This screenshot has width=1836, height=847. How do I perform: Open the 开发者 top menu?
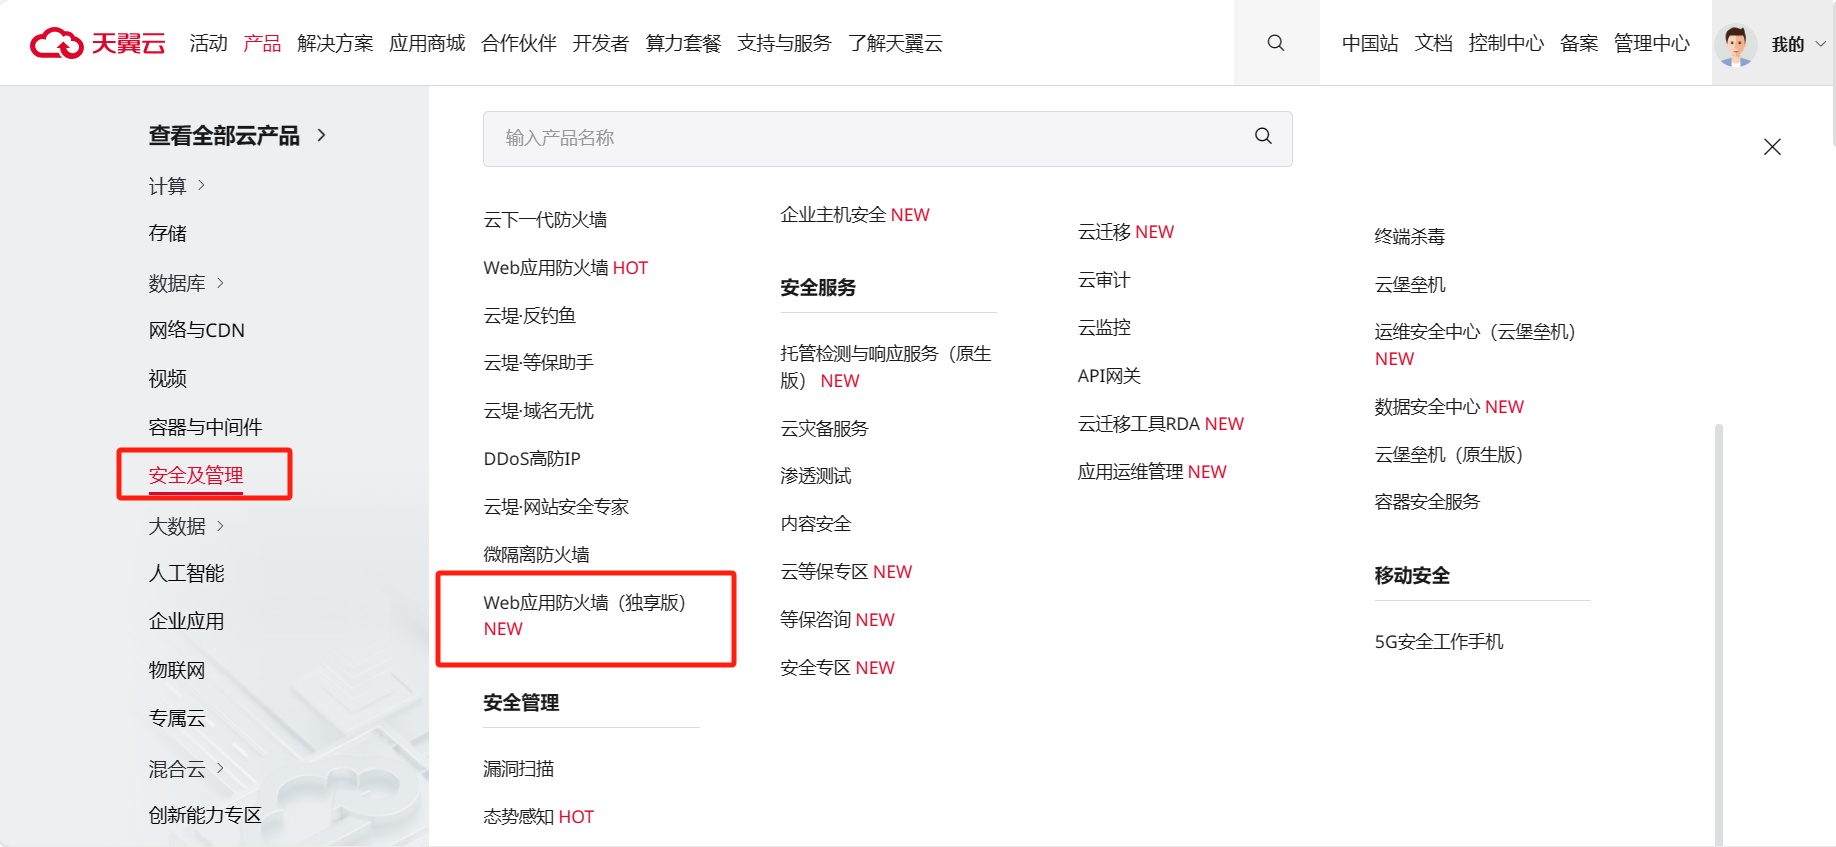tap(601, 43)
